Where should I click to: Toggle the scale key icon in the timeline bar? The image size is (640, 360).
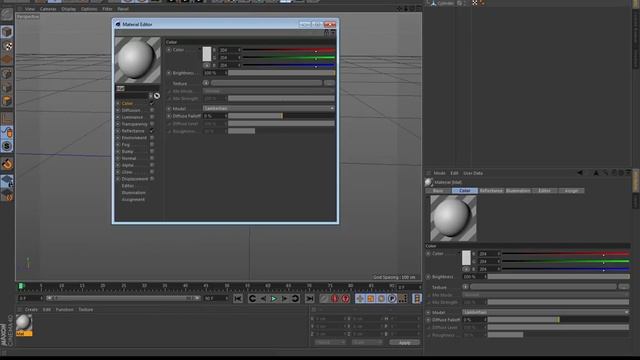click(x=370, y=299)
